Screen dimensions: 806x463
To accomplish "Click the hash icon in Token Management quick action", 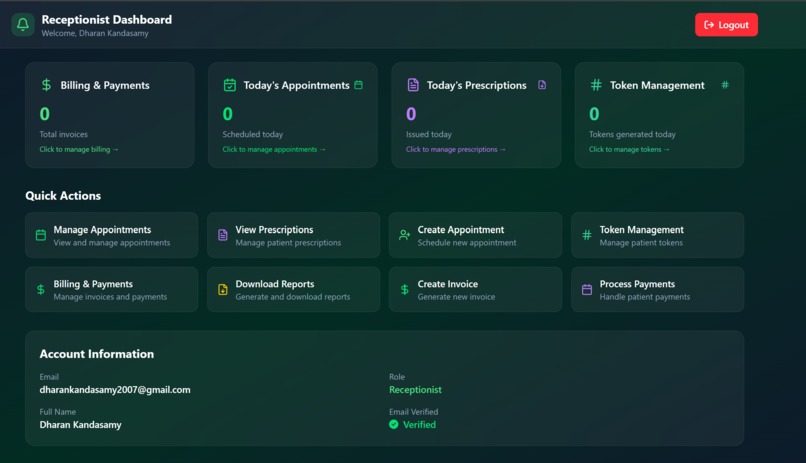I will (587, 235).
